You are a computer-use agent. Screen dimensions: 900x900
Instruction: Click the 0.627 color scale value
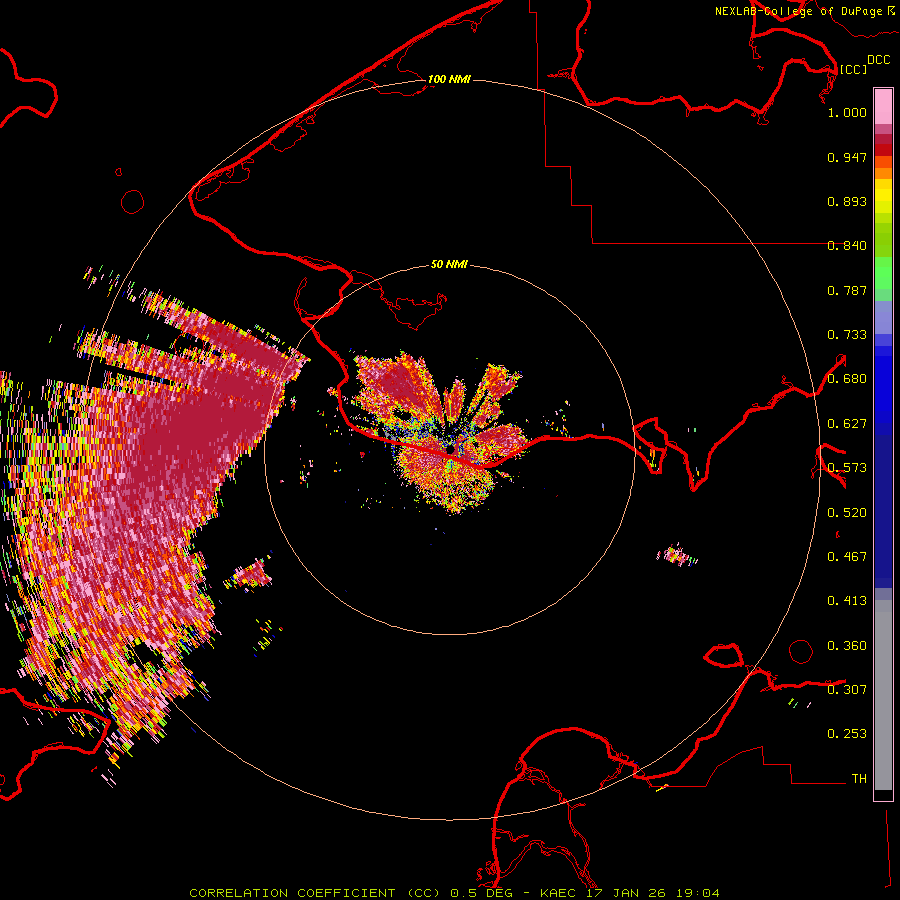click(x=847, y=424)
